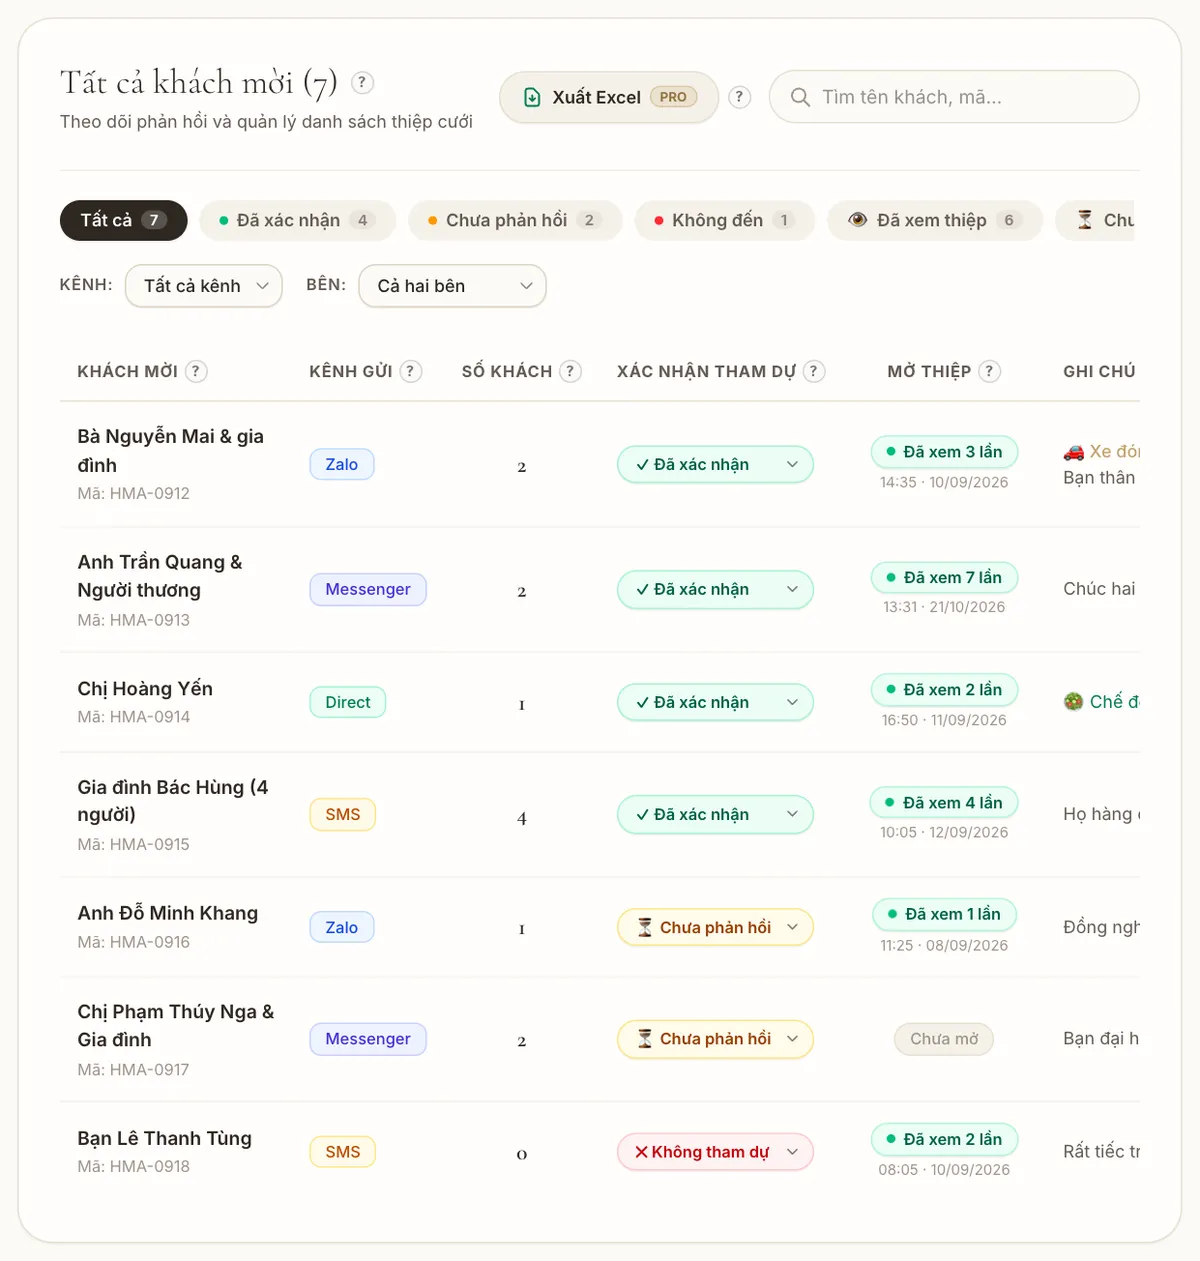Click timestamp 10:05 · 12/09/2026
The width and height of the screenshot is (1200, 1261).
click(944, 832)
